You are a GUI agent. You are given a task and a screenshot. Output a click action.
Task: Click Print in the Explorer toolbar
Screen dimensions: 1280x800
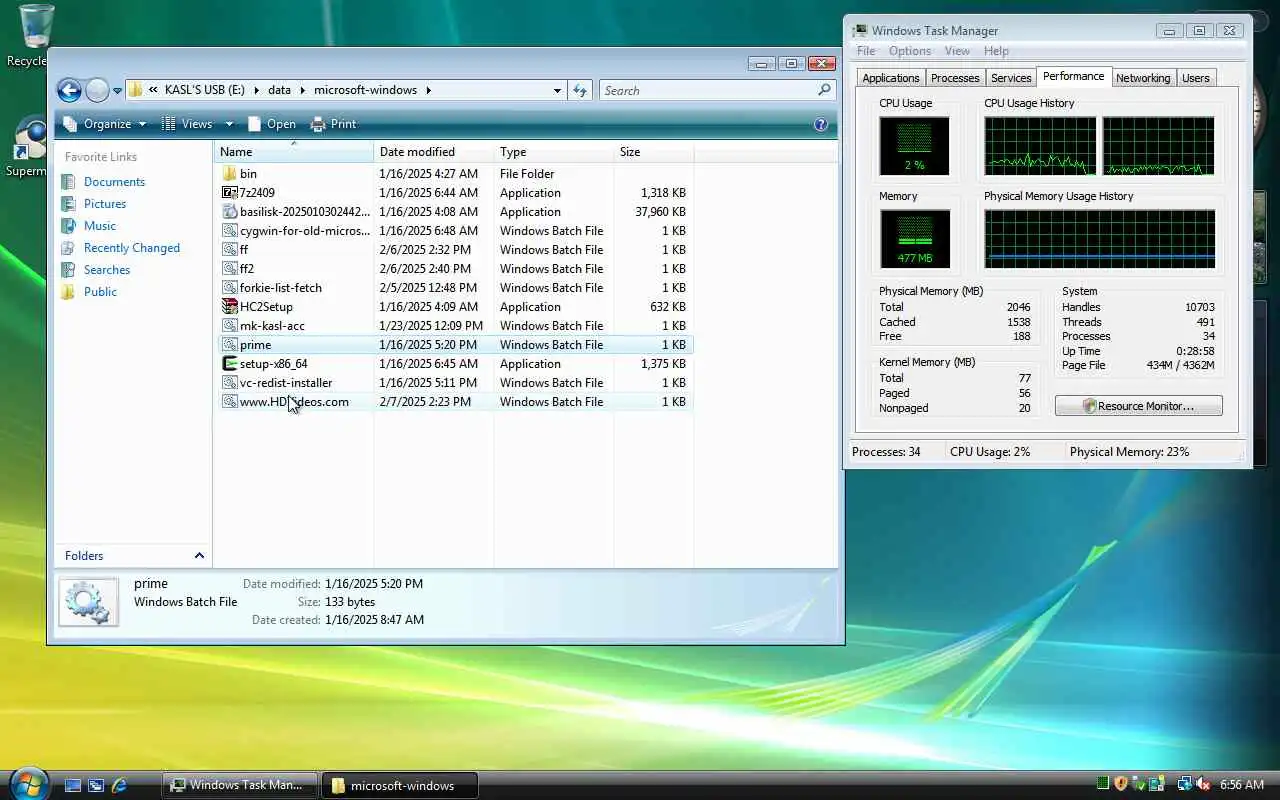point(334,124)
